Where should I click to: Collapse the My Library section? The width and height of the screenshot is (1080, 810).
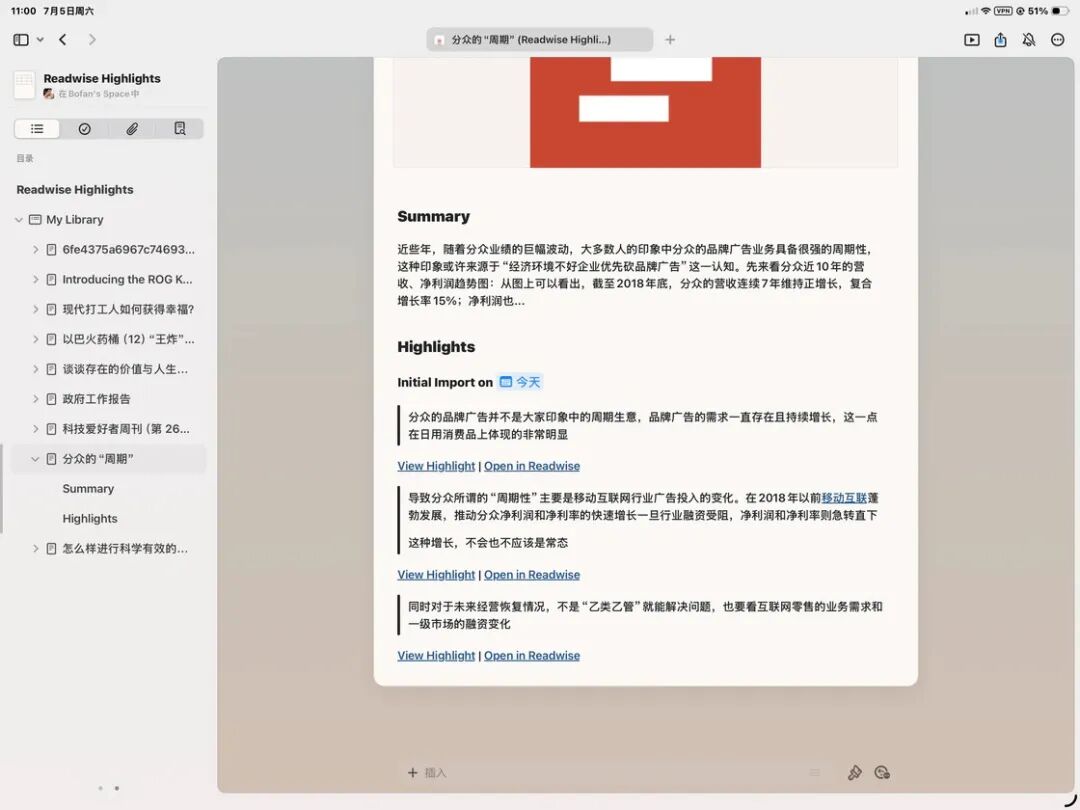[19, 220]
